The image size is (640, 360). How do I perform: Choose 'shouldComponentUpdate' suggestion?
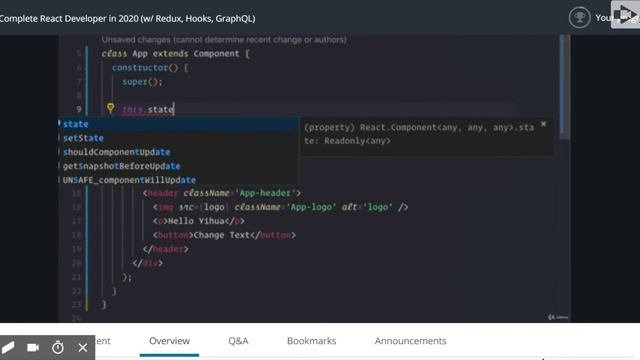178,152
